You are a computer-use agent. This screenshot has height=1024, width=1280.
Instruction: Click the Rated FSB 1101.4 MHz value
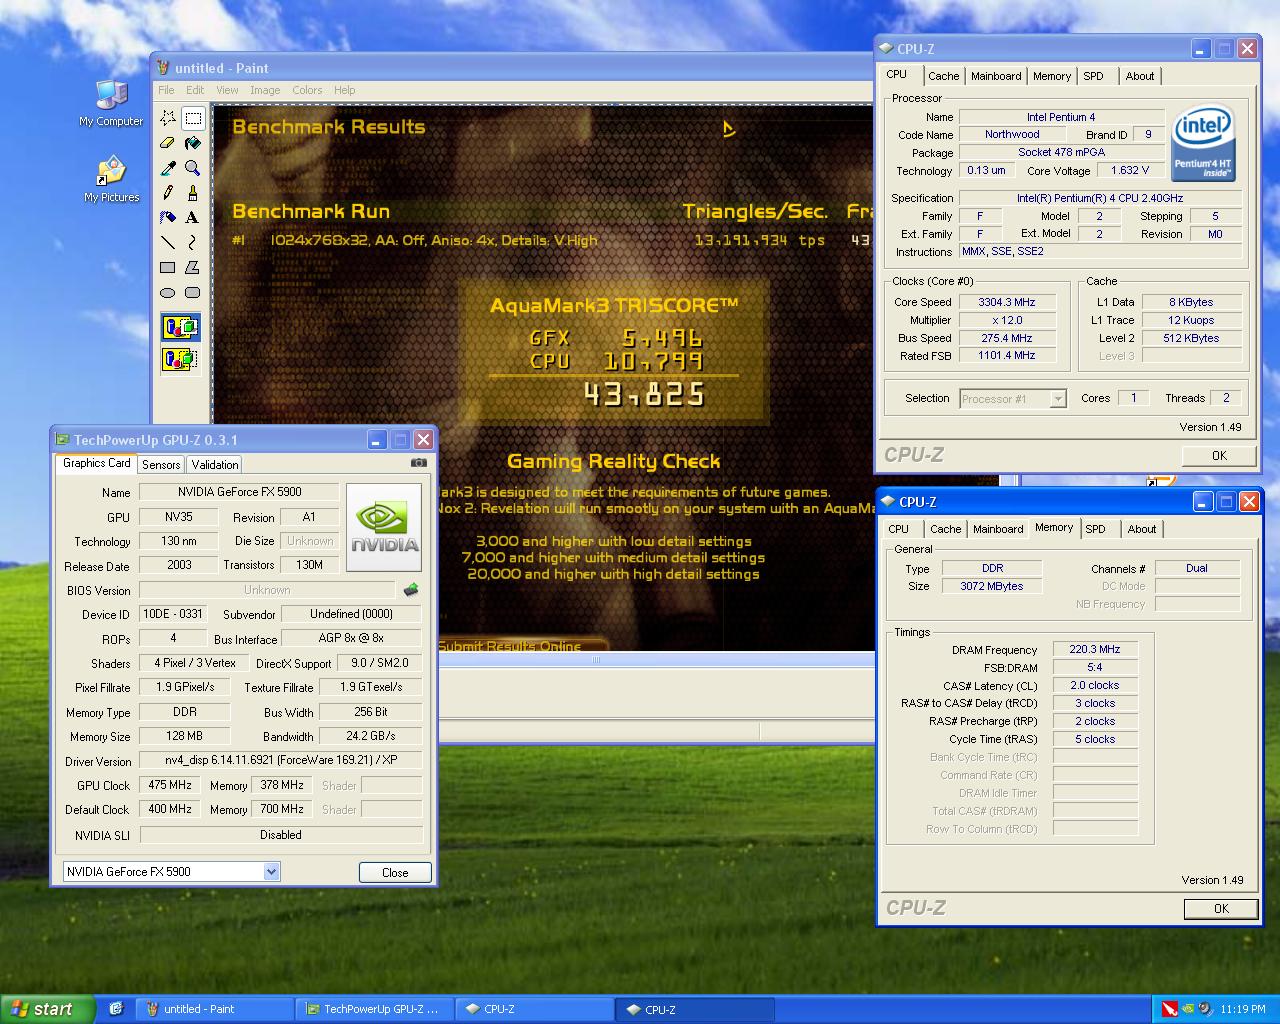(1006, 355)
